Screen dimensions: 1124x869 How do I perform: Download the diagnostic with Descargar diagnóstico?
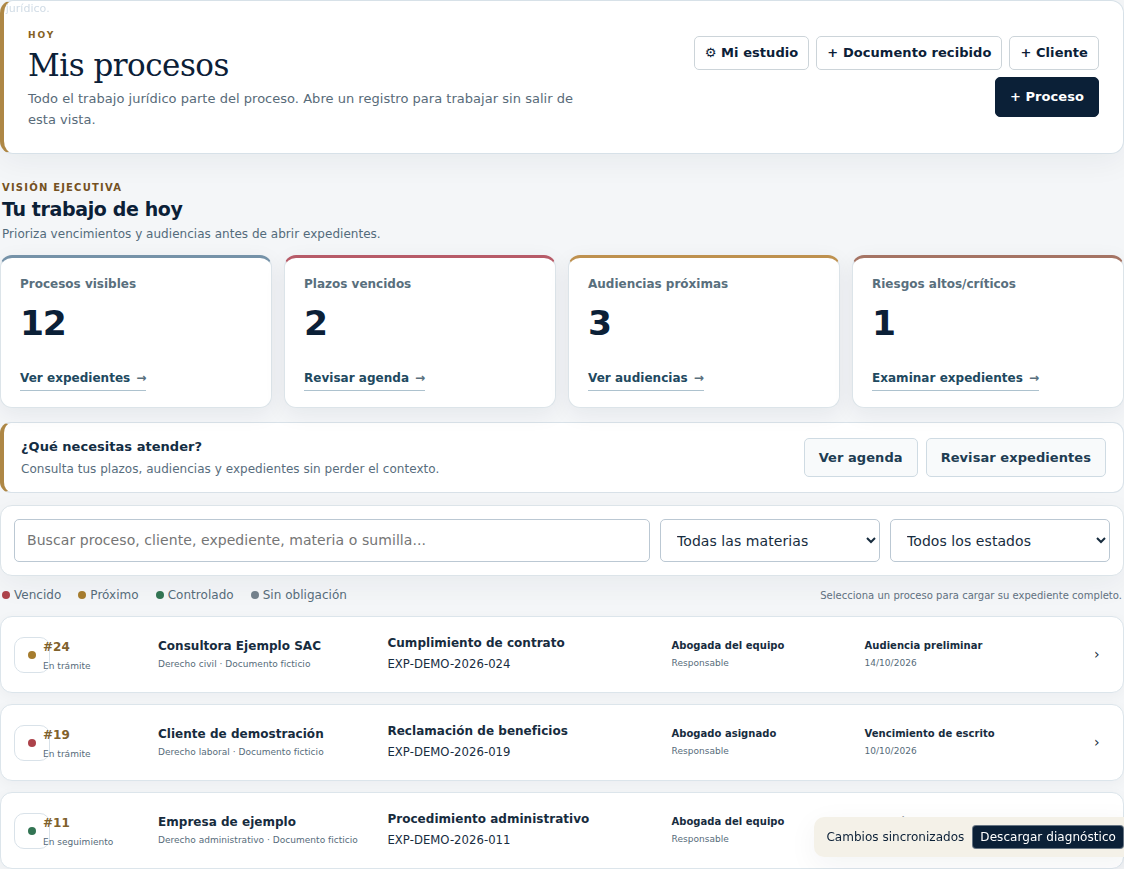click(x=1047, y=837)
